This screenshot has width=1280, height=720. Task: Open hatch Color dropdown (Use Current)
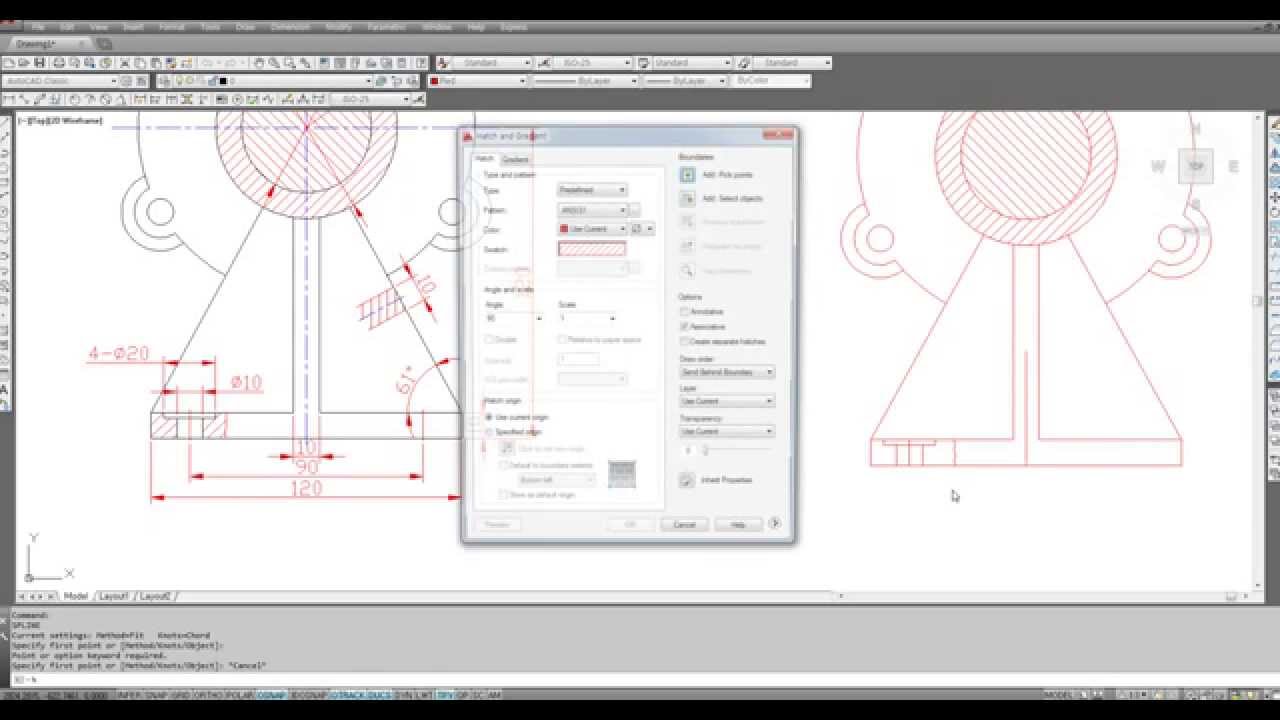pos(592,229)
